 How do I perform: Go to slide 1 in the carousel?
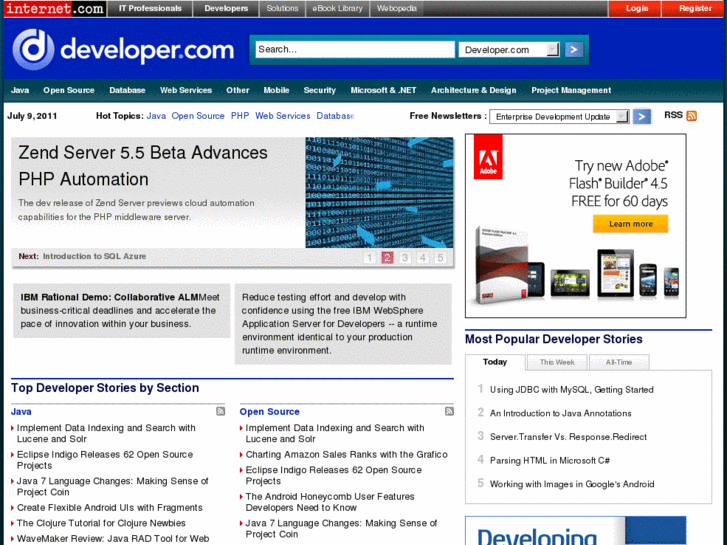tap(369, 257)
